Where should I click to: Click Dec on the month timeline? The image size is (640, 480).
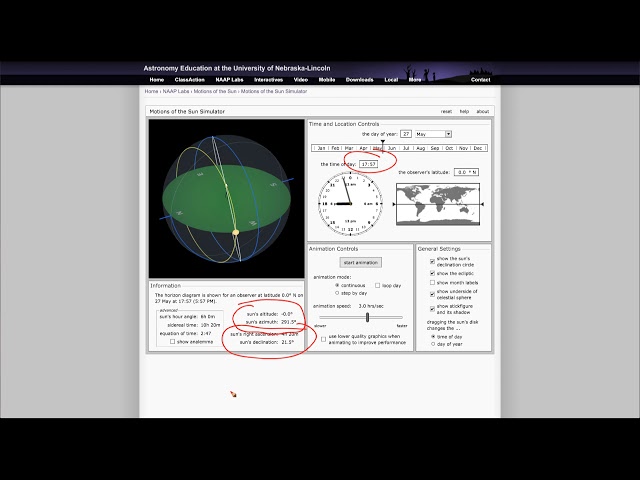click(478, 148)
